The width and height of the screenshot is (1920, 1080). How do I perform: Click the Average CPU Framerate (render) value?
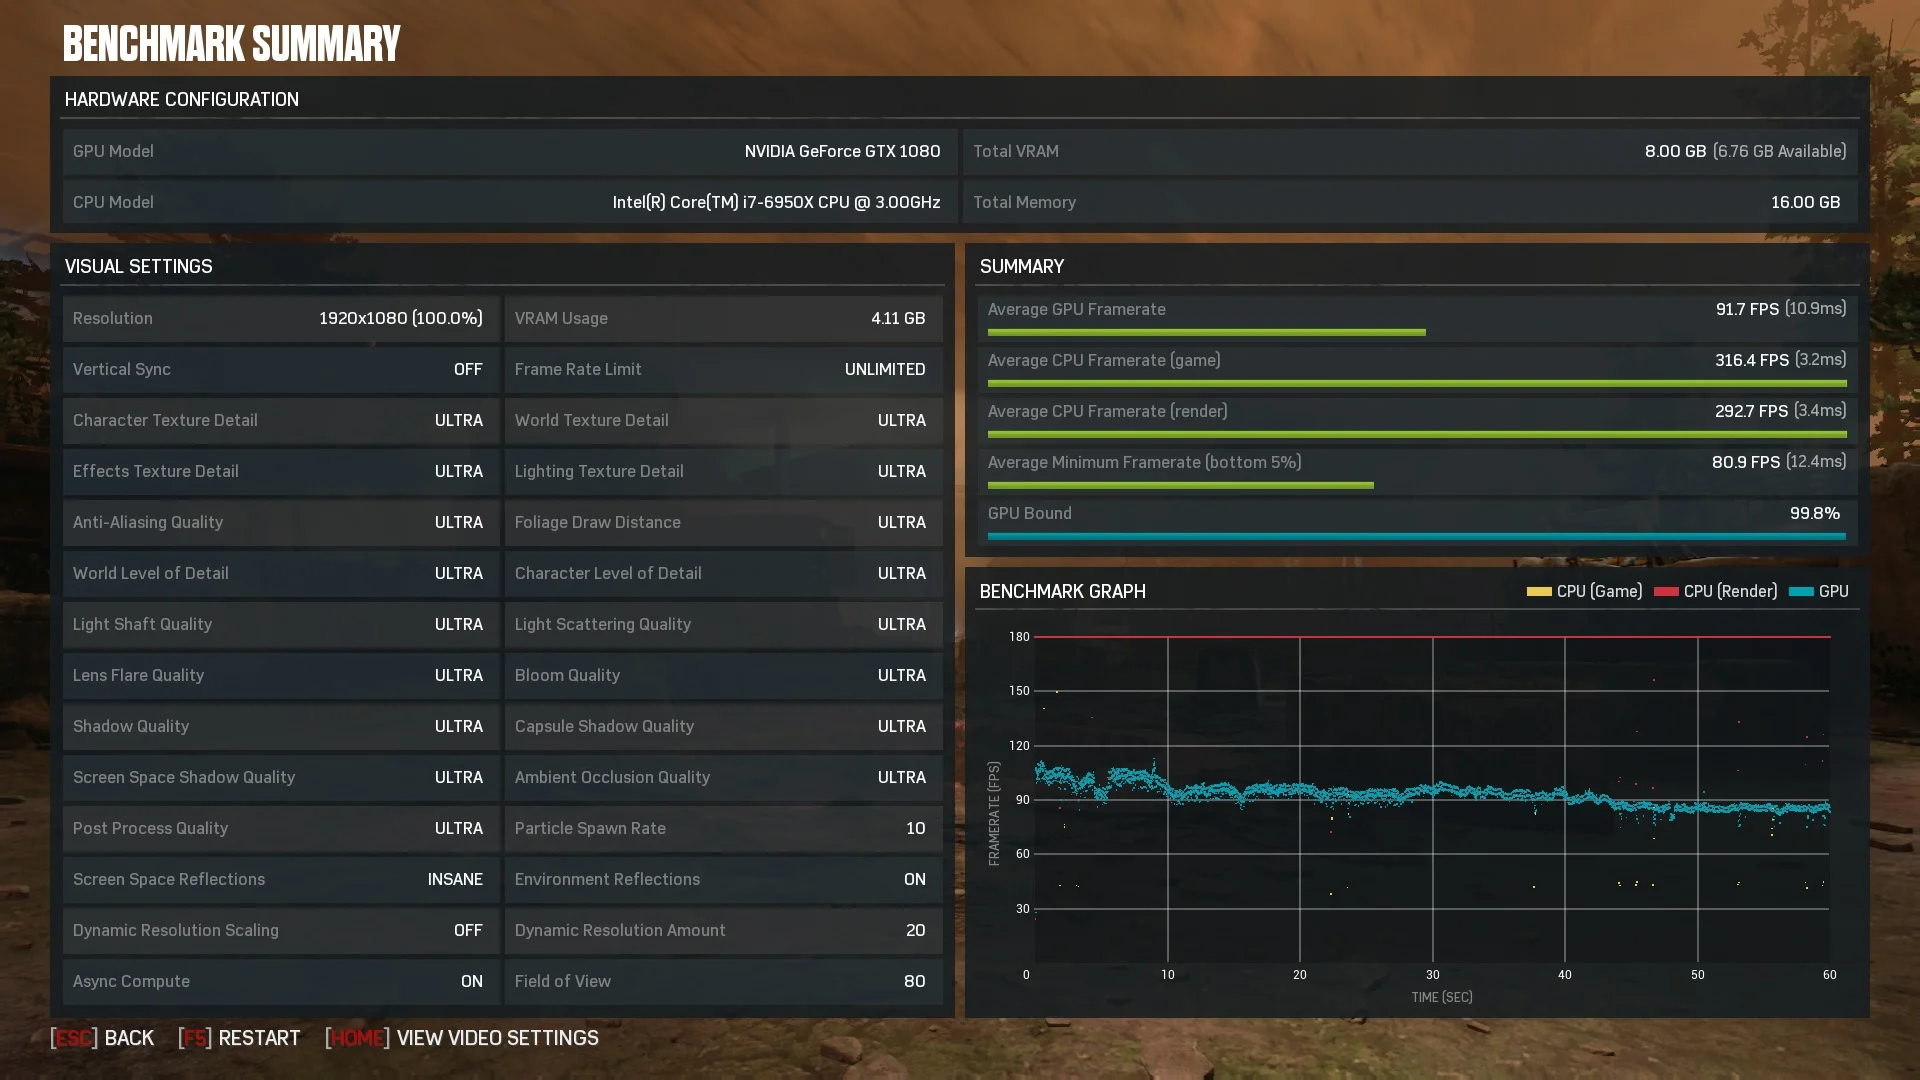tap(1780, 411)
